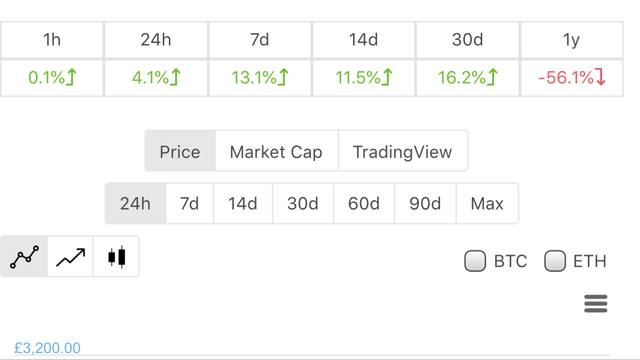Choose the 7d chart range
640x360 pixels.
point(189,203)
